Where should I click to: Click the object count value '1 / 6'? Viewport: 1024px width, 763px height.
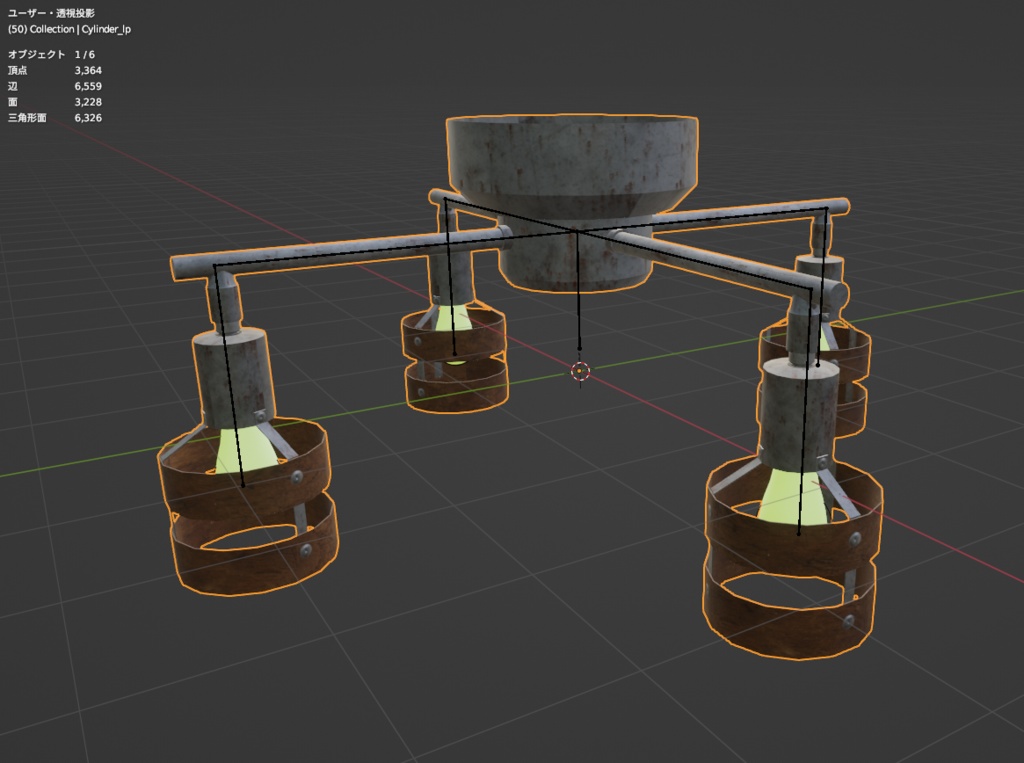click(85, 54)
